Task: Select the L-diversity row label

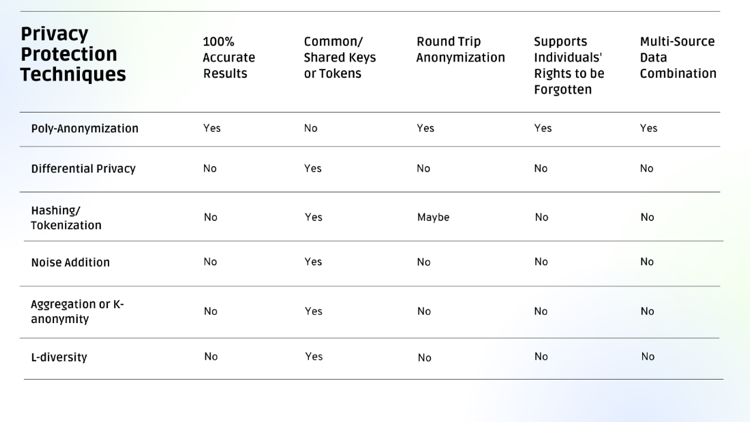Action: 59,358
